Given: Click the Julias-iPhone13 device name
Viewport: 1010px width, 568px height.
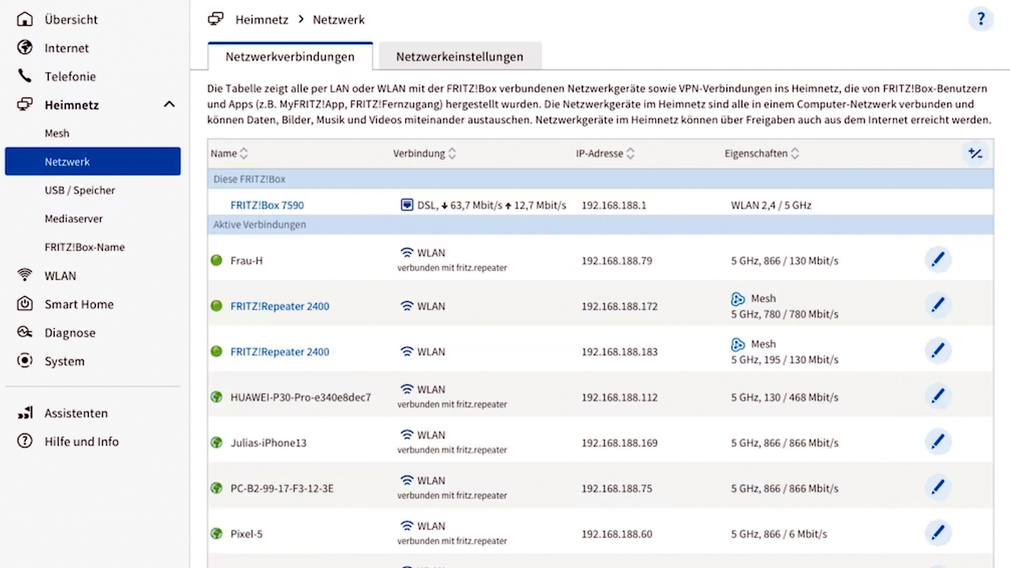Looking at the screenshot, I should click(x=269, y=443).
